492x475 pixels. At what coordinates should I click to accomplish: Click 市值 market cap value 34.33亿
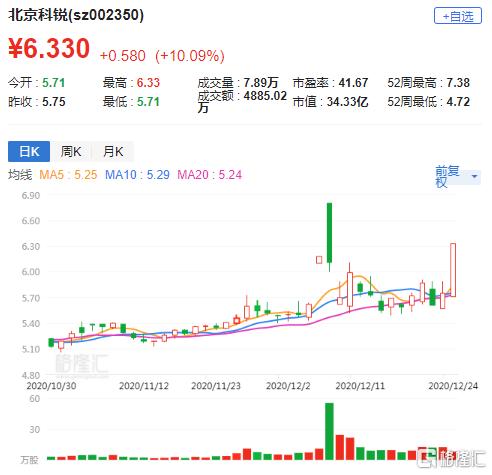347,102
